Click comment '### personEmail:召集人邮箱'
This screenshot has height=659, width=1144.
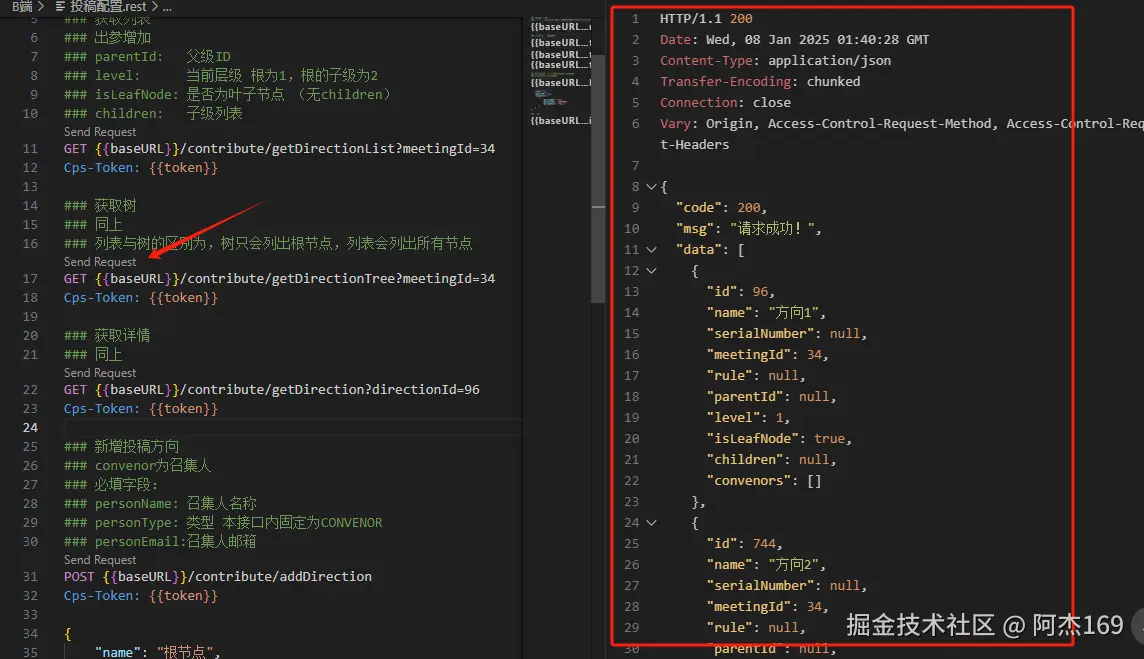(x=160, y=541)
